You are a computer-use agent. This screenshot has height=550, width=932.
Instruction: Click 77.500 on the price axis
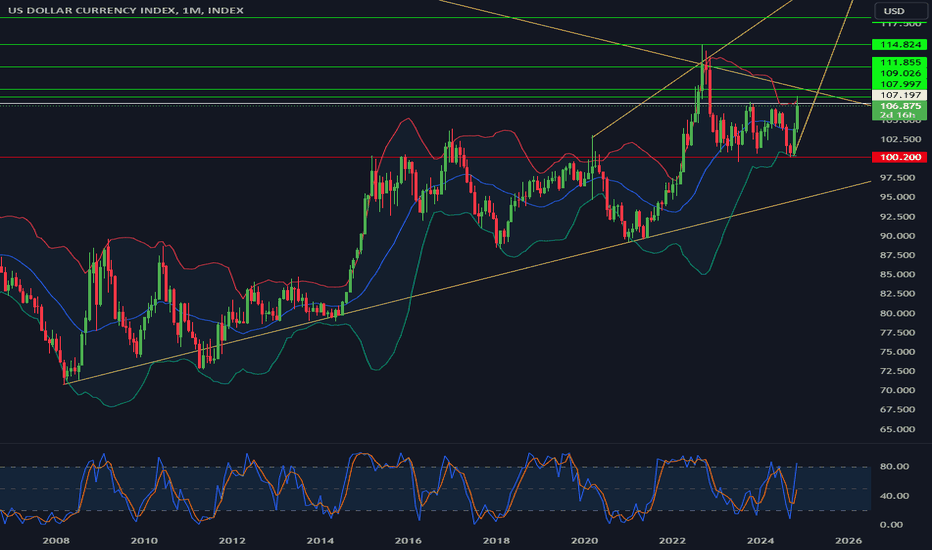(x=900, y=332)
